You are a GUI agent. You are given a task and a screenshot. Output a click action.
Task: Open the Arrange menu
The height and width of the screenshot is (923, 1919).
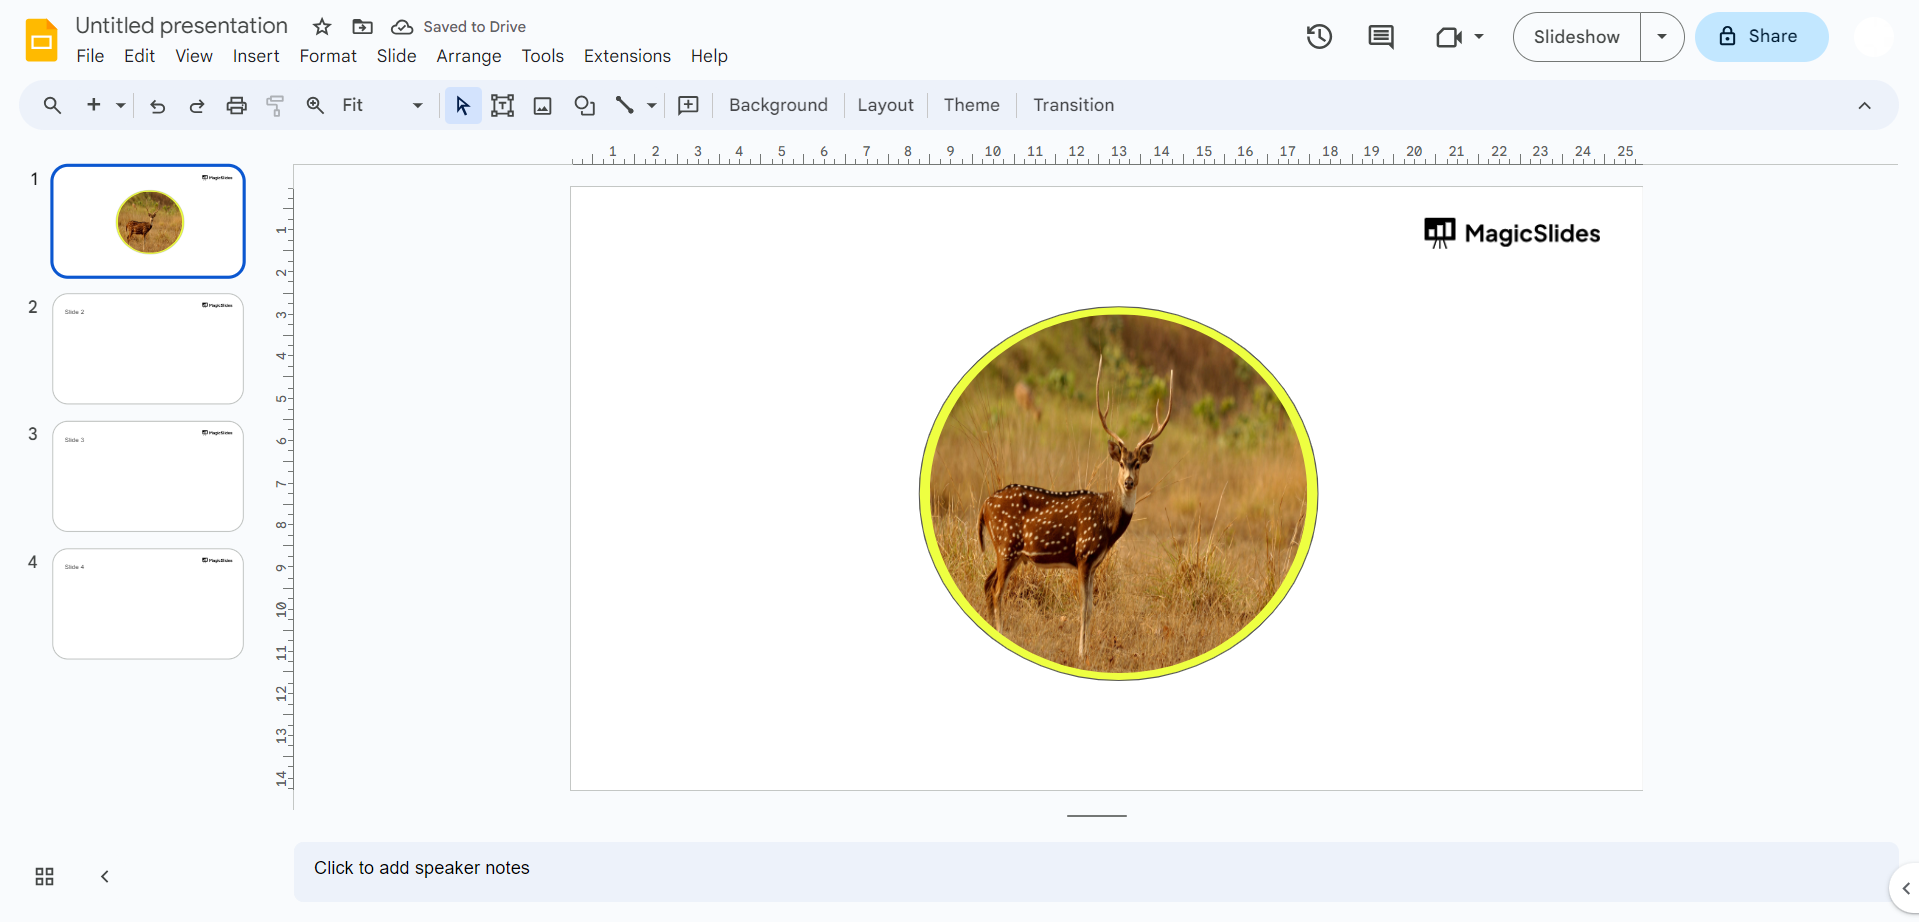[x=468, y=56]
